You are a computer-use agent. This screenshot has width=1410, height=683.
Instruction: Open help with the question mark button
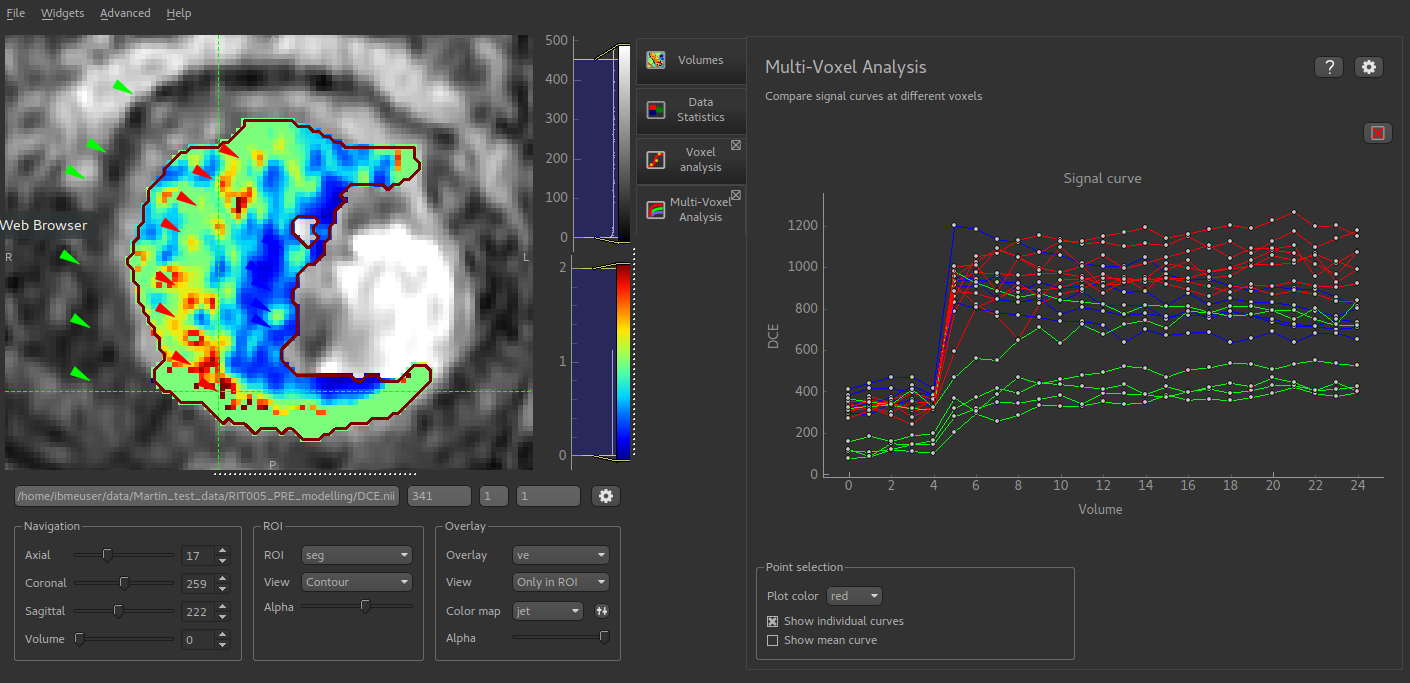[1328, 67]
